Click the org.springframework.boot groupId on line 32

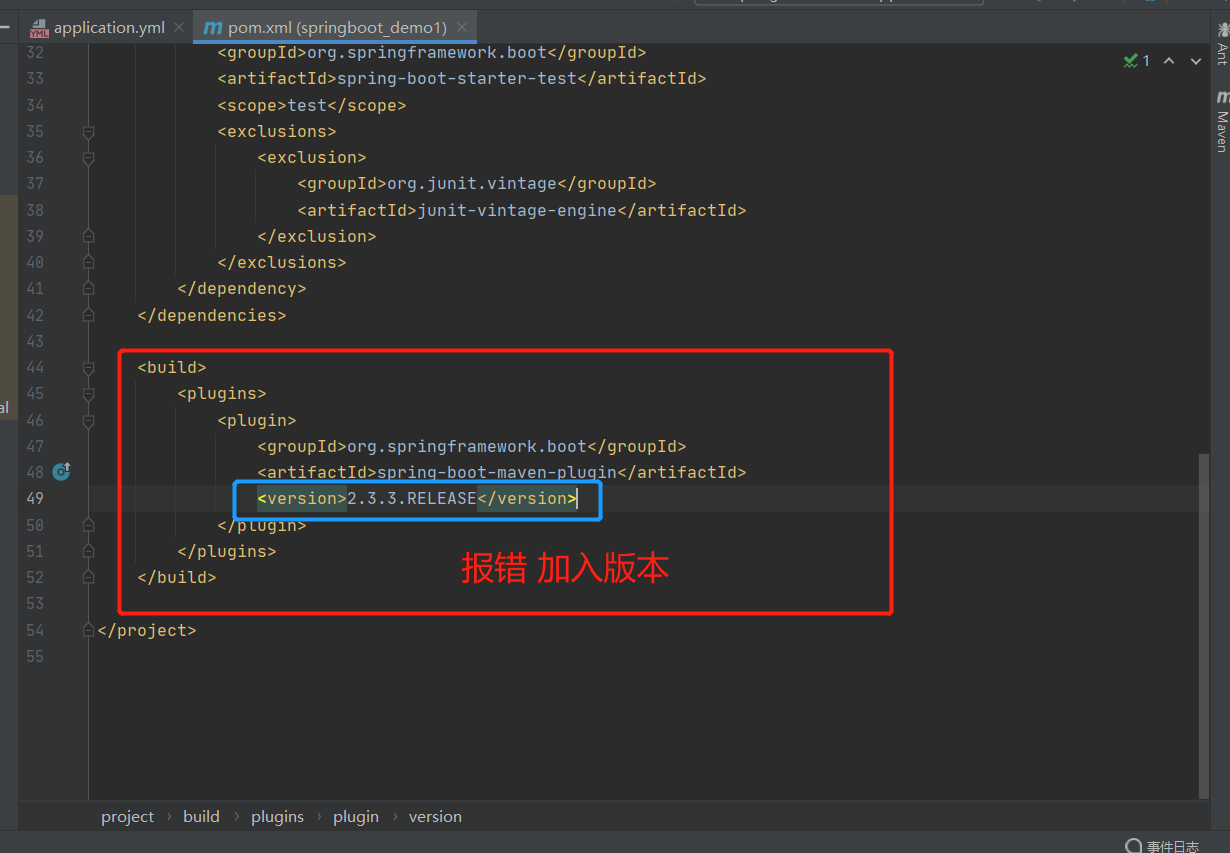point(426,53)
